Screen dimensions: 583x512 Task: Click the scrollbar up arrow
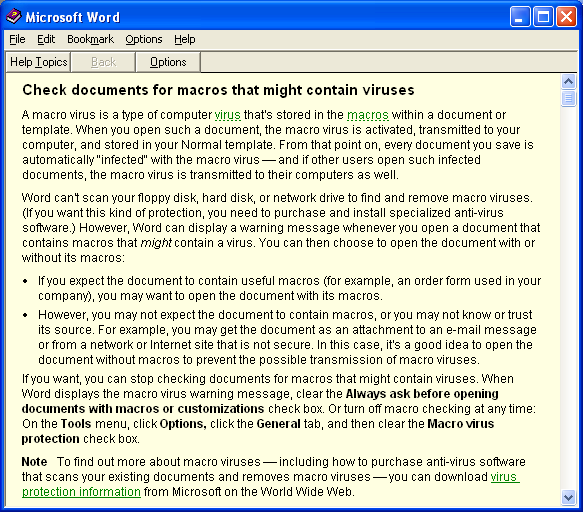tap(568, 81)
